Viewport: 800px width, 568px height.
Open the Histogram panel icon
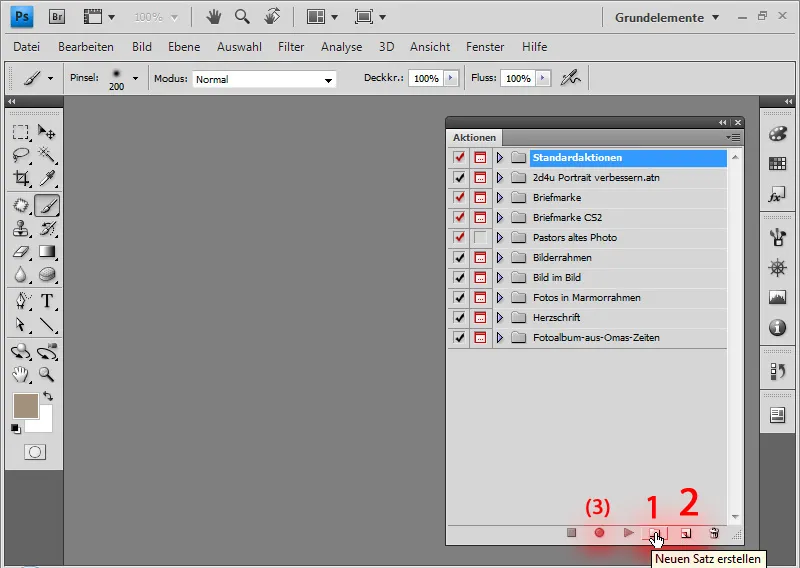778,297
